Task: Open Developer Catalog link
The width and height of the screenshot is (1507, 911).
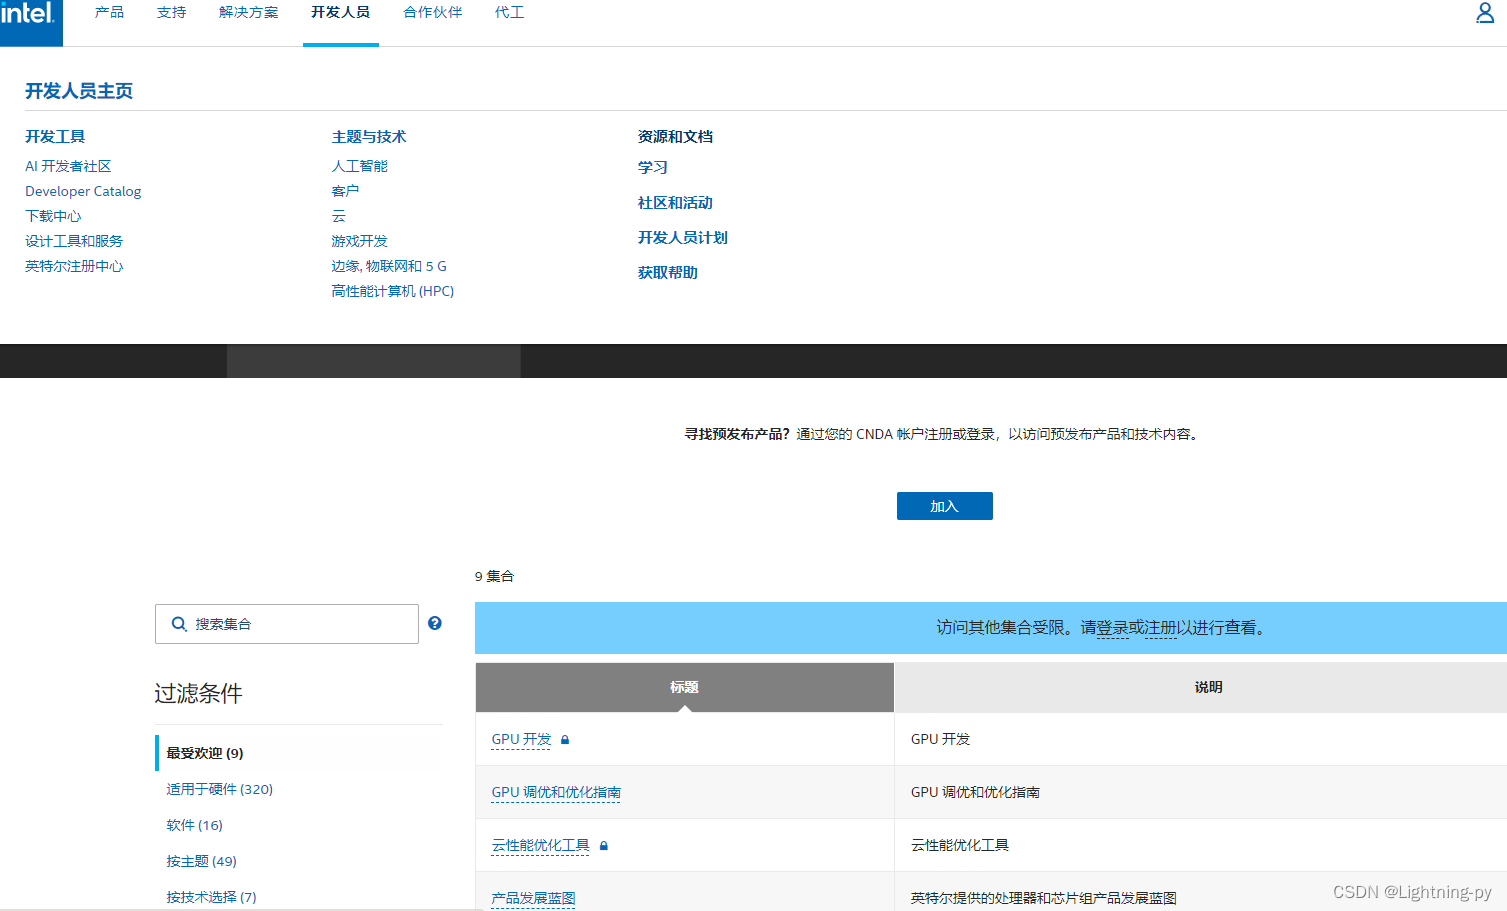Action: coord(83,191)
